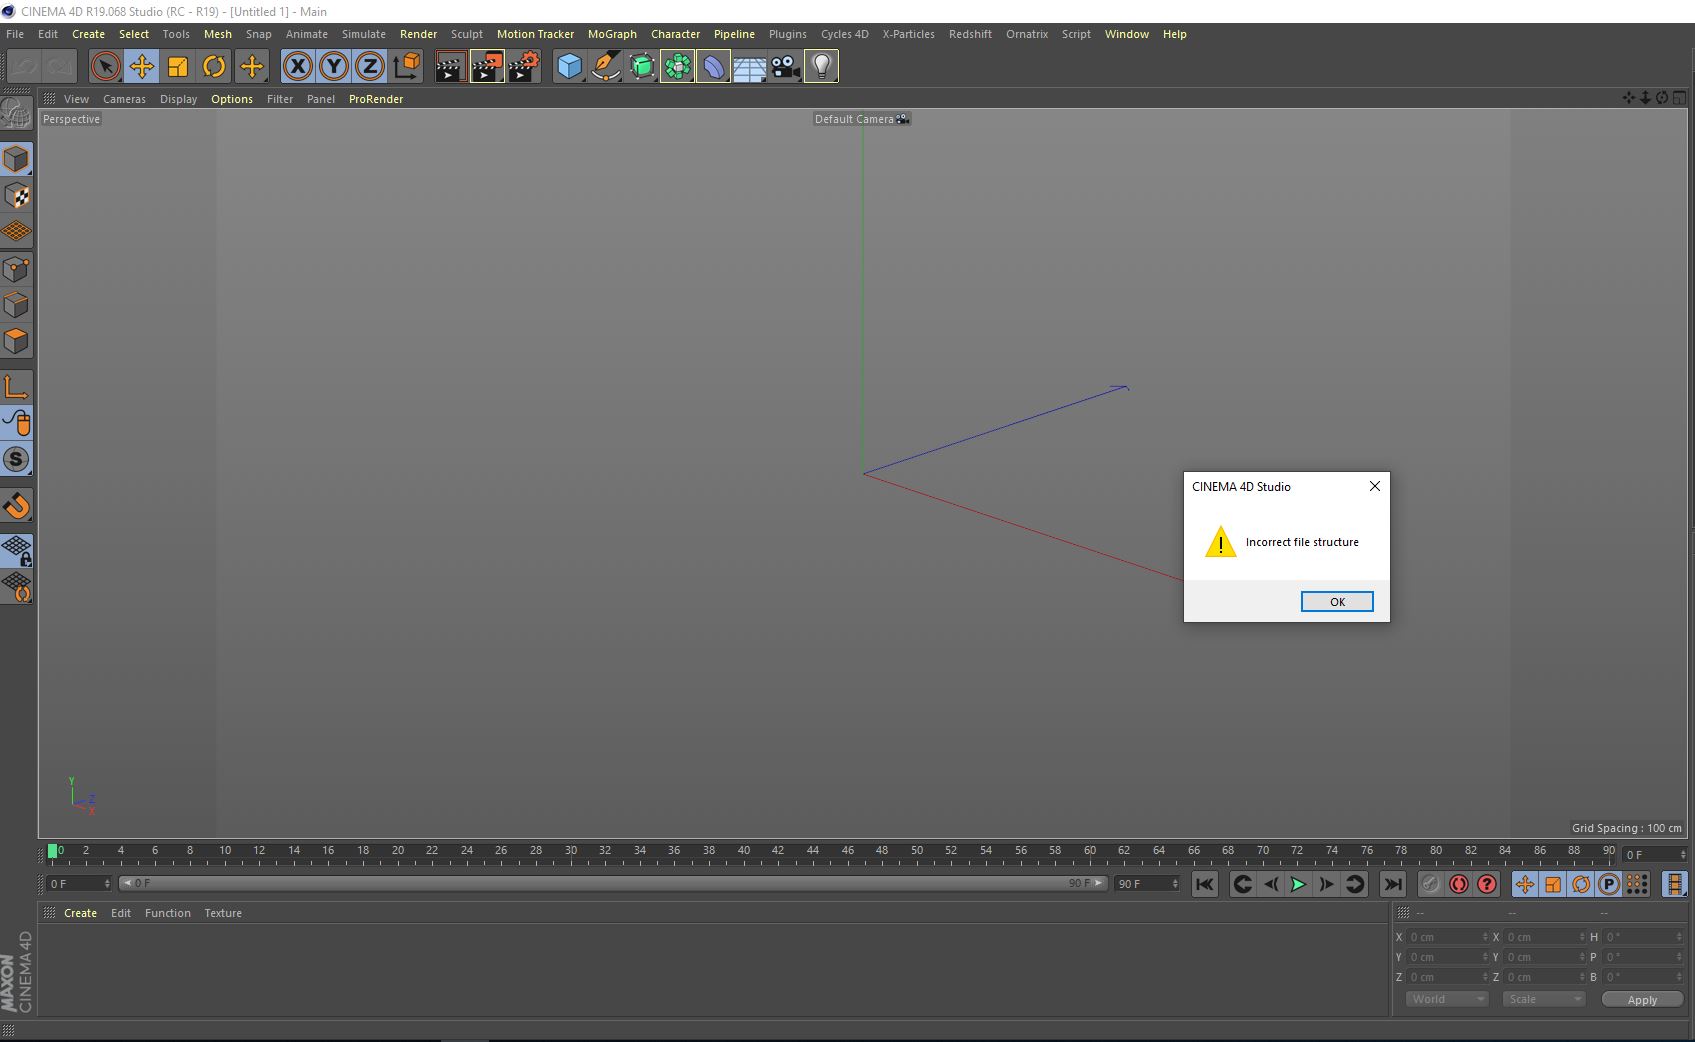Viewport: 1695px width, 1042px height.
Task: Toggle Y axis lock
Action: tap(333, 67)
